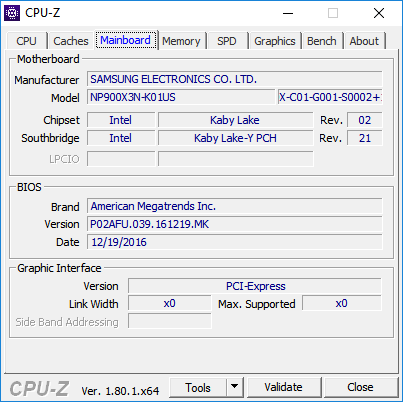Open the SPD tab

click(x=227, y=41)
